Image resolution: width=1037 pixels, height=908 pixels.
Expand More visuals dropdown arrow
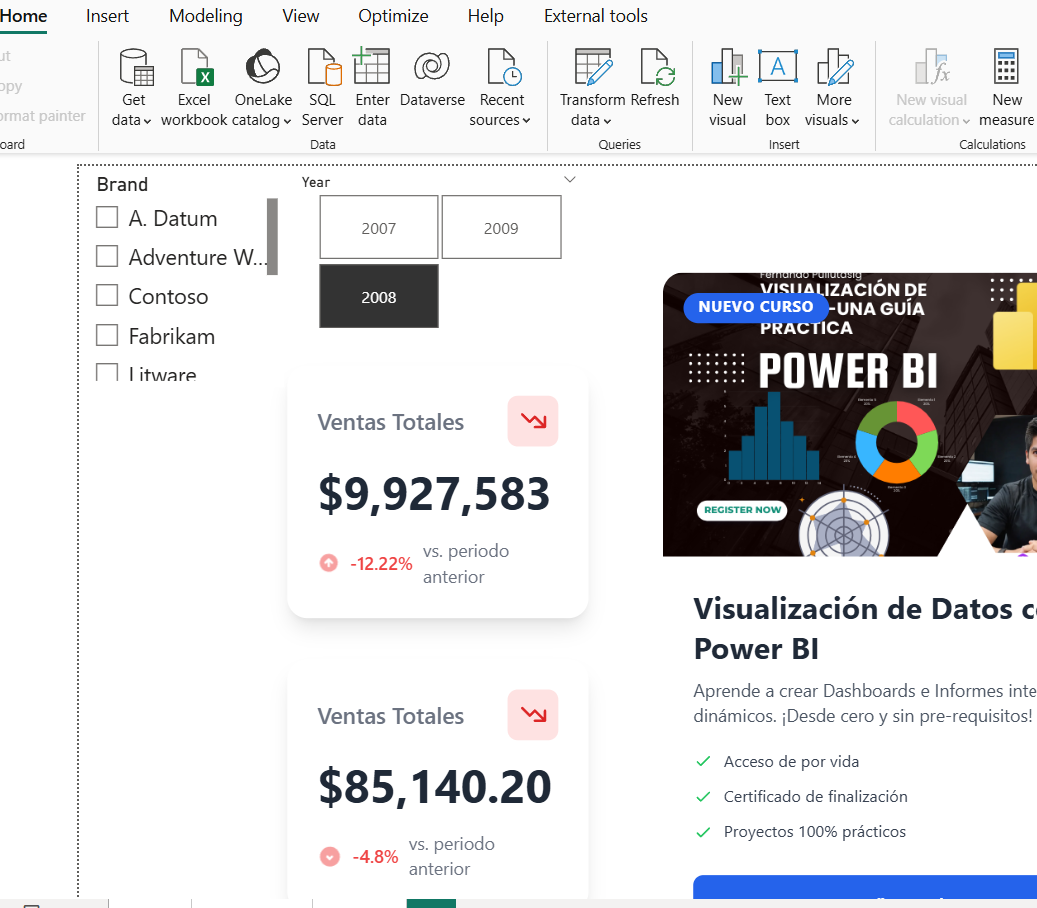pyautogui.click(x=855, y=121)
